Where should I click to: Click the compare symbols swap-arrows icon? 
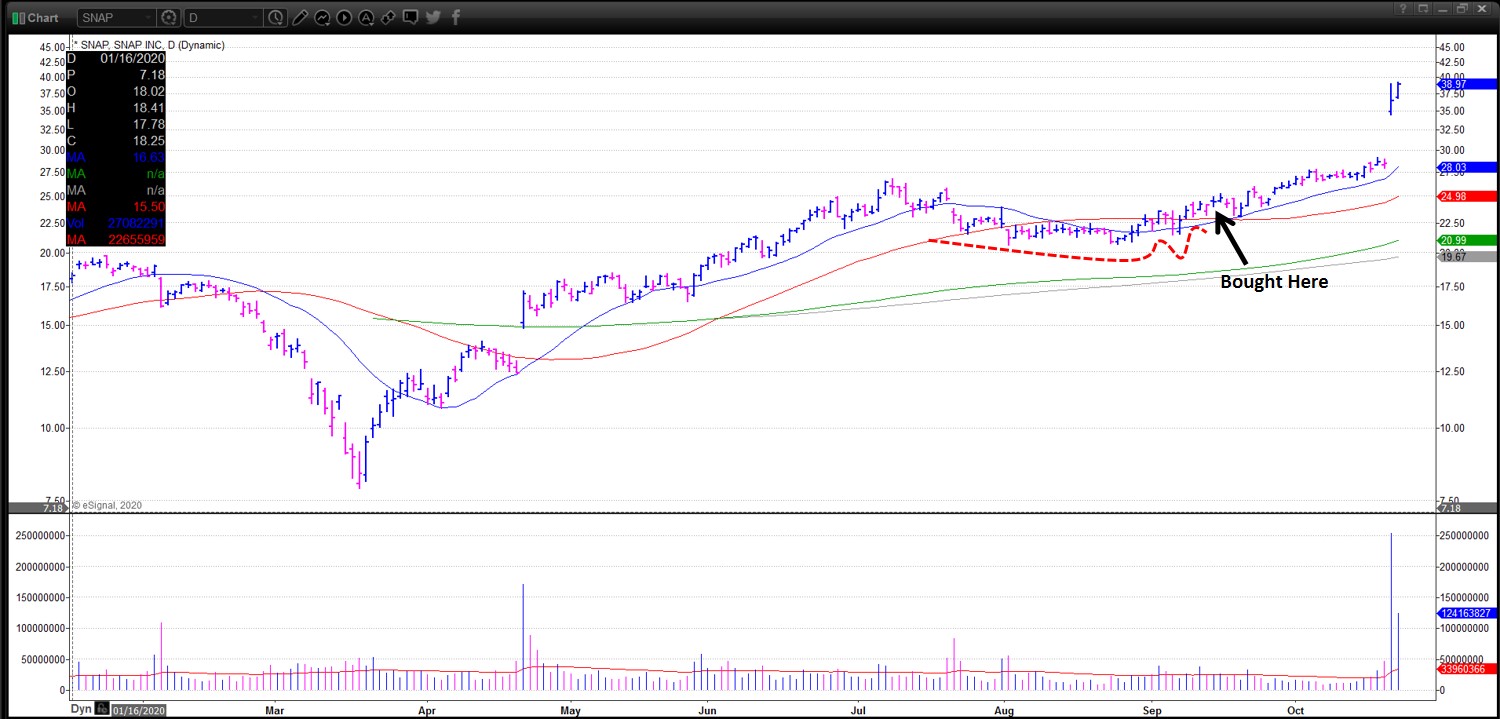[389, 16]
